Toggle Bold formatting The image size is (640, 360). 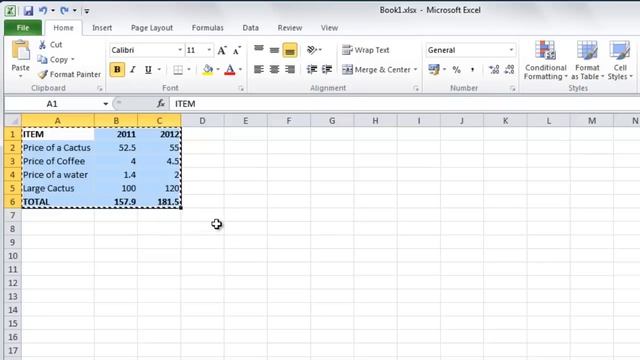[117, 70]
